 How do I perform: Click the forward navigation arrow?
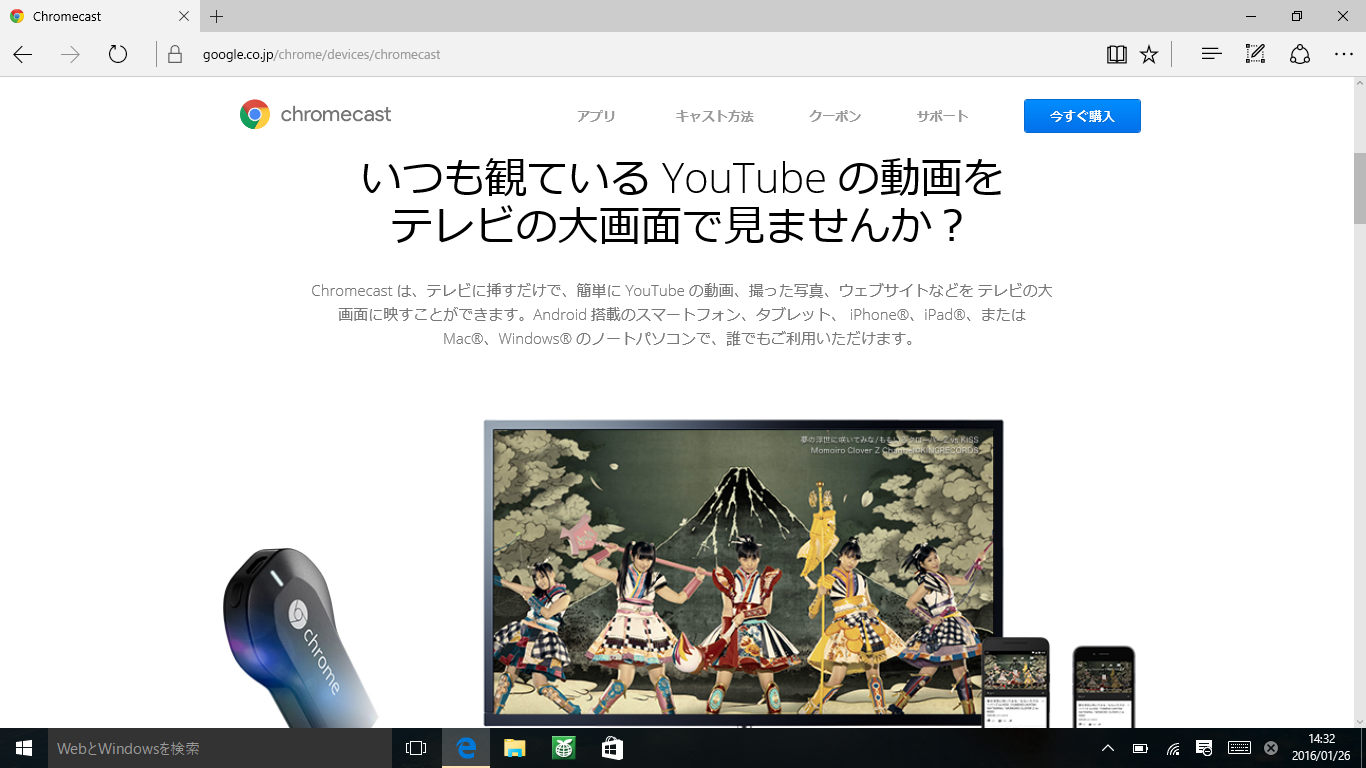click(70, 55)
